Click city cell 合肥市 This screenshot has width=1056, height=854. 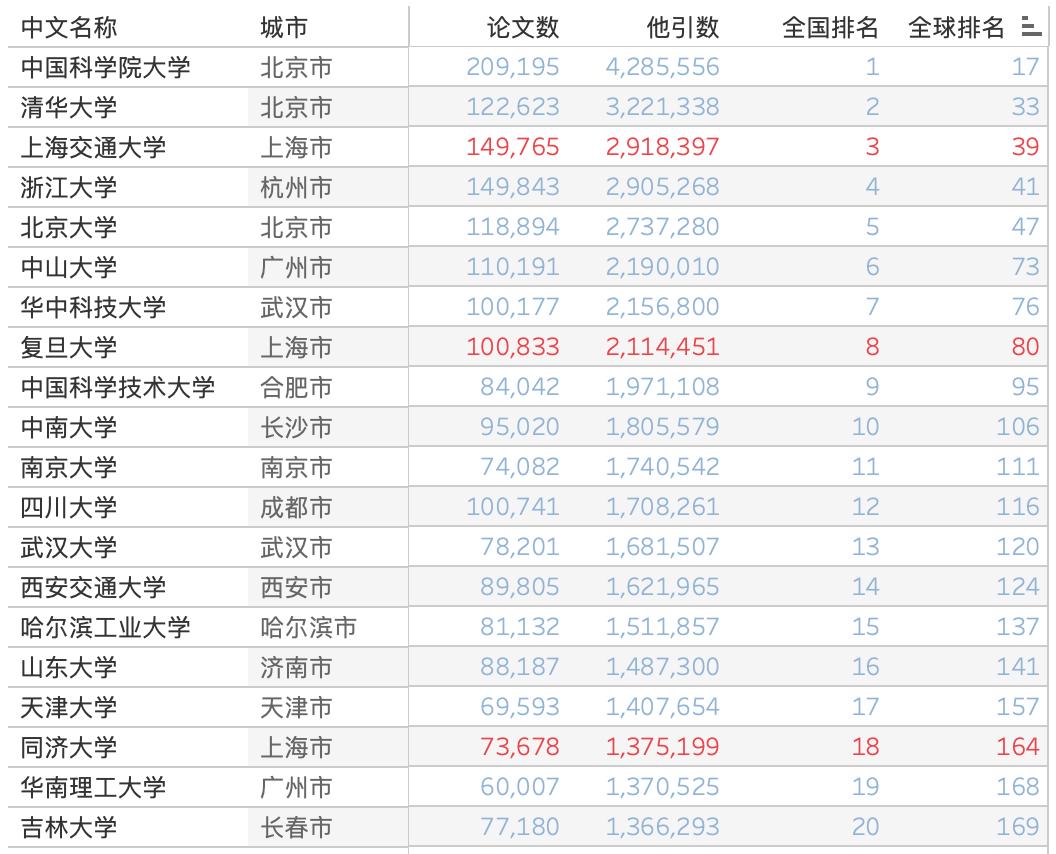pyautogui.click(x=296, y=387)
